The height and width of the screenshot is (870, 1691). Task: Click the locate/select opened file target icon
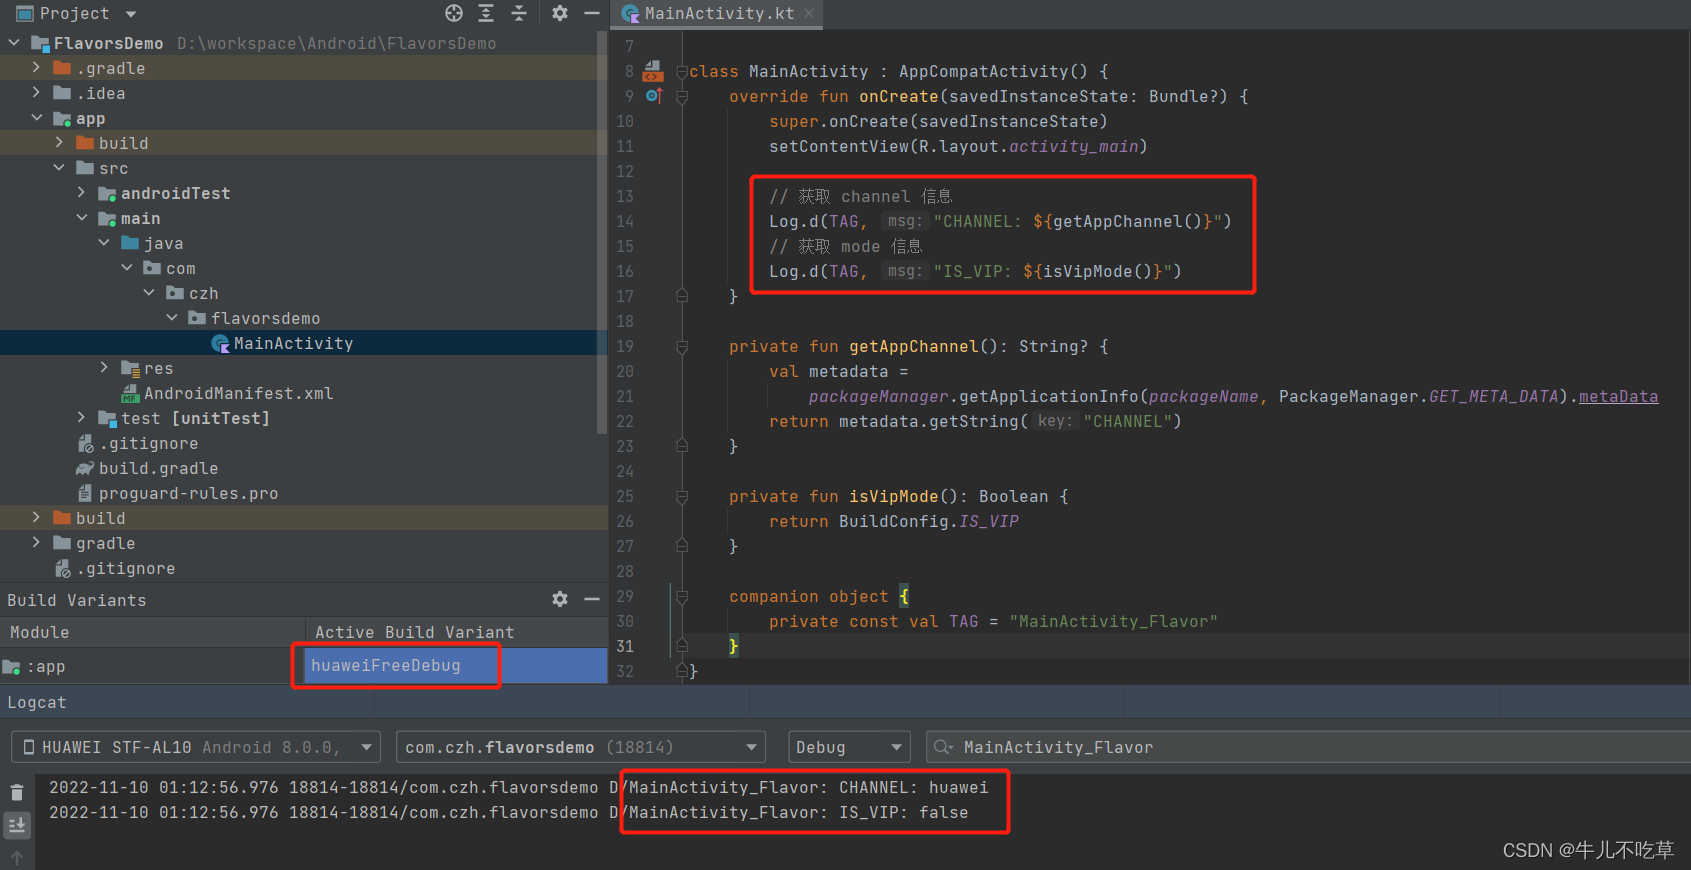pyautogui.click(x=454, y=13)
